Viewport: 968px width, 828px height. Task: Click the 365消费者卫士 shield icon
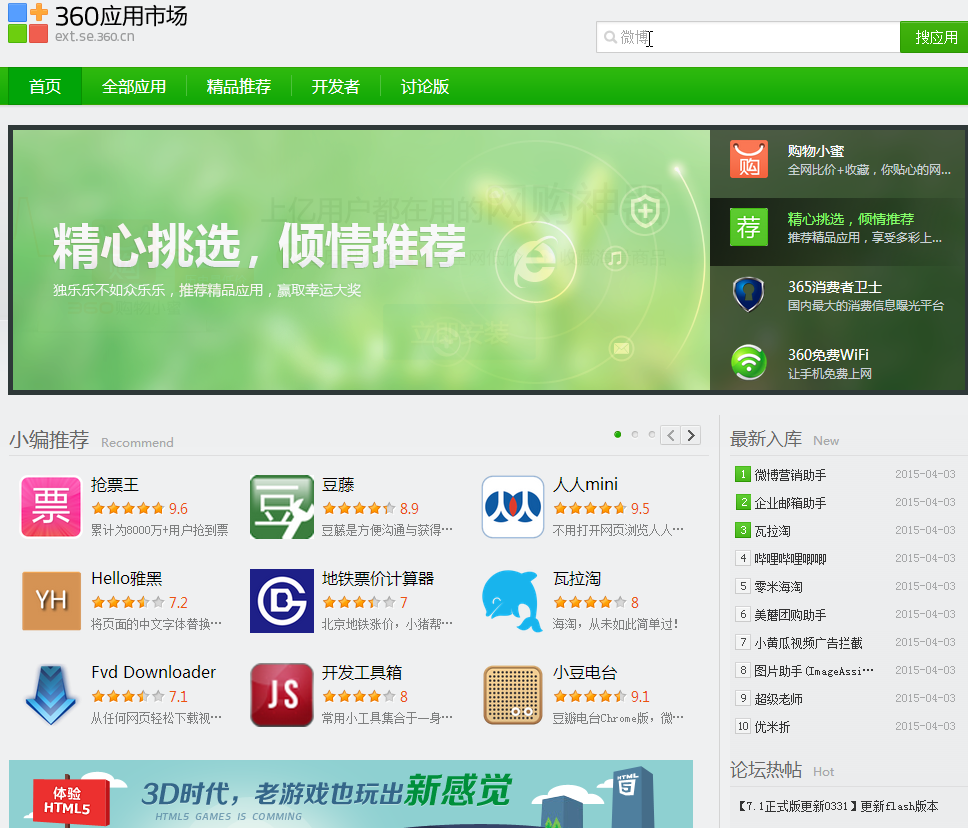[749, 295]
